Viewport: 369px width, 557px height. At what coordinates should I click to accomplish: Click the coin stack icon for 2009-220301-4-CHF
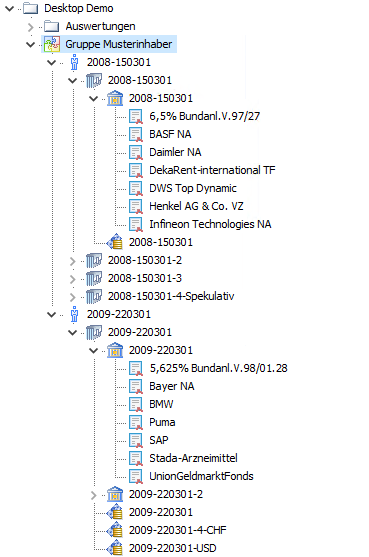click(x=115, y=530)
